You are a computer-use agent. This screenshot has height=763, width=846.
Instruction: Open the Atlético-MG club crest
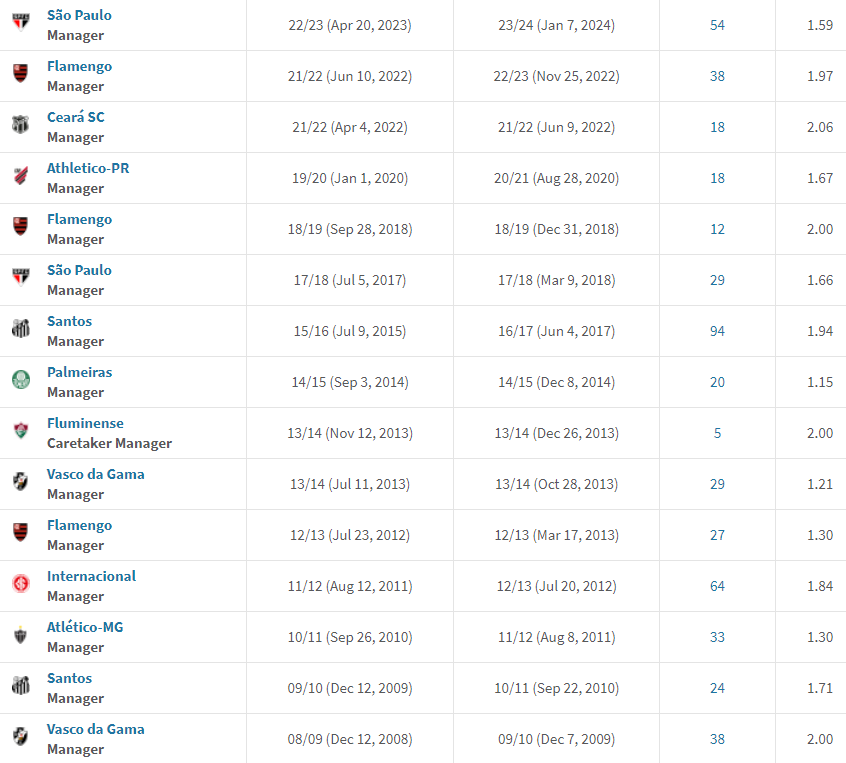tap(20, 636)
